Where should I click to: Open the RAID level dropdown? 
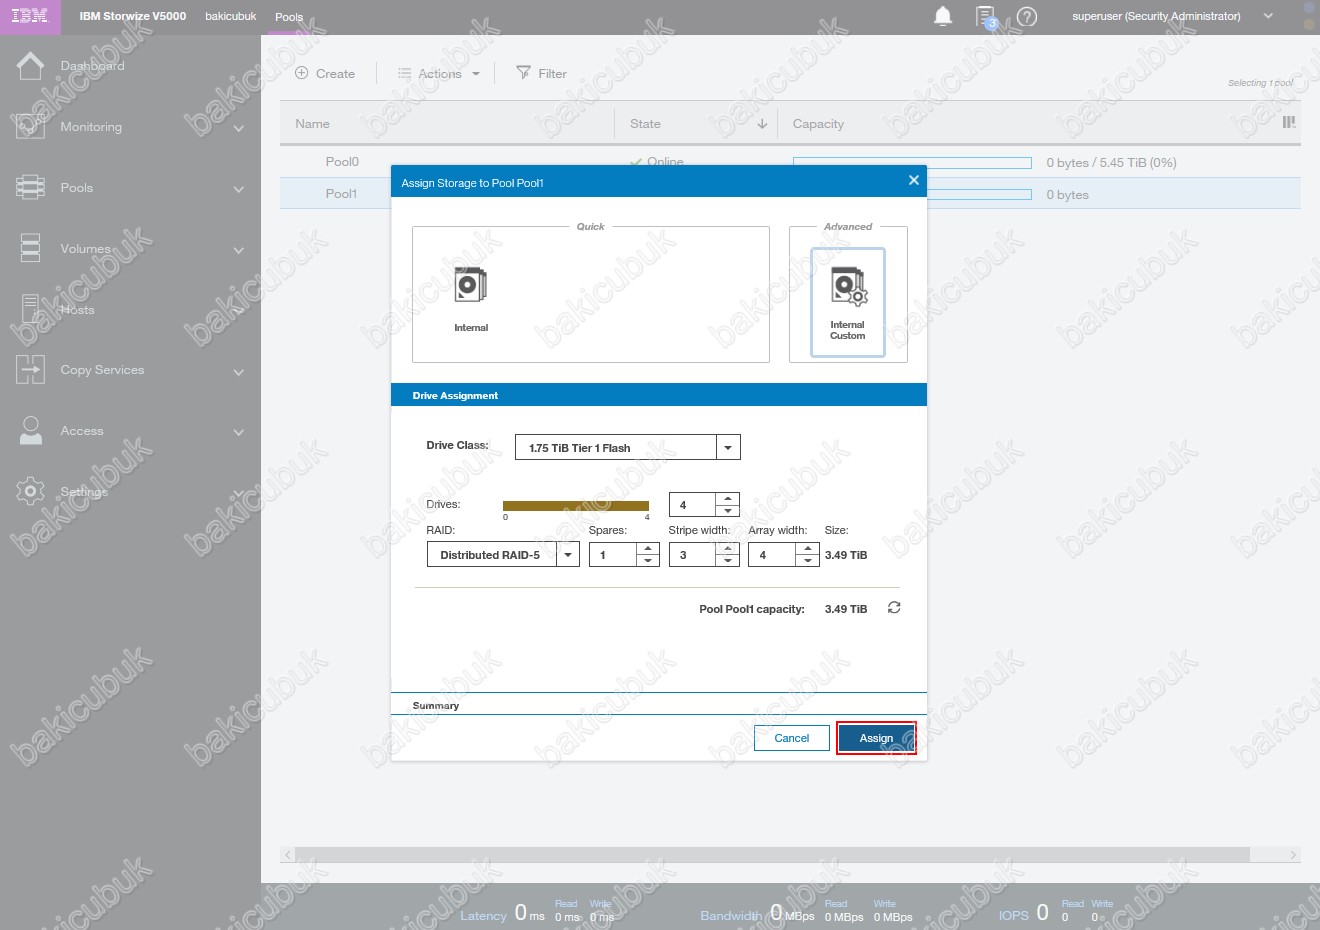point(568,555)
